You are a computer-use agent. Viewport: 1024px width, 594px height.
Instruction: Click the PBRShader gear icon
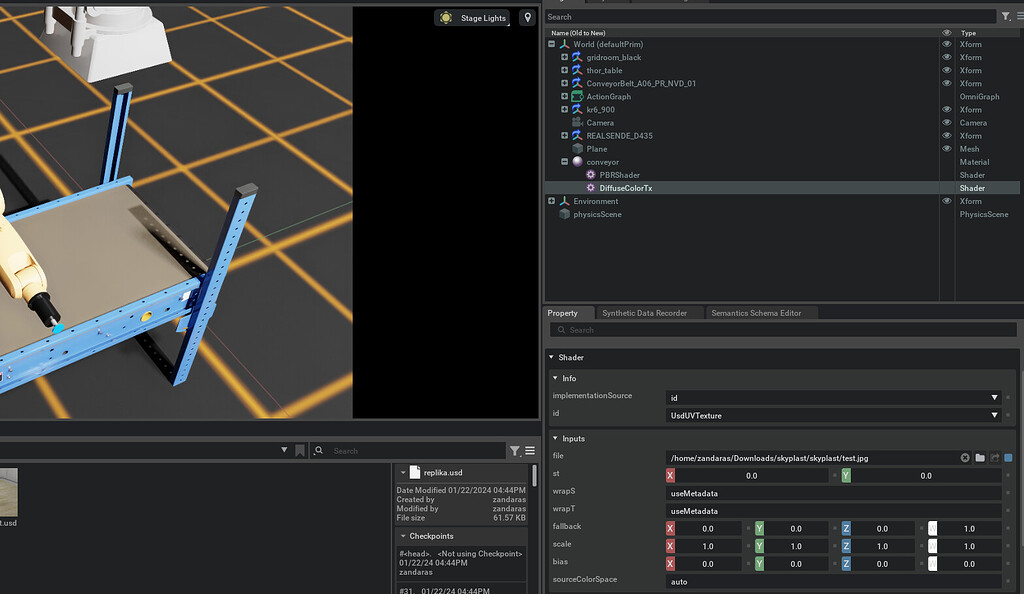pos(589,174)
